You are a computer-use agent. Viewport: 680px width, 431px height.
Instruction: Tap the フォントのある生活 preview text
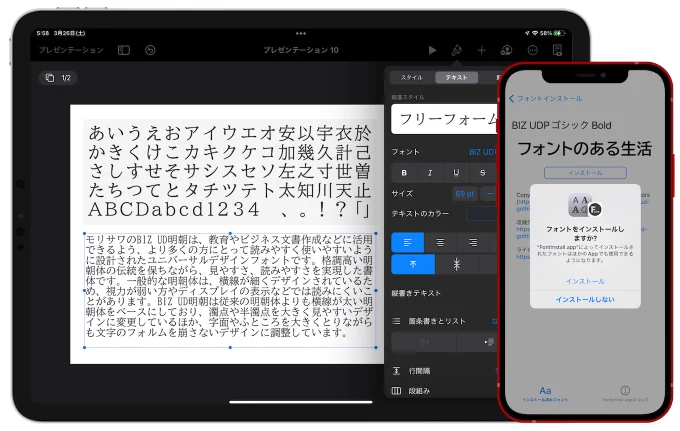click(x=585, y=148)
